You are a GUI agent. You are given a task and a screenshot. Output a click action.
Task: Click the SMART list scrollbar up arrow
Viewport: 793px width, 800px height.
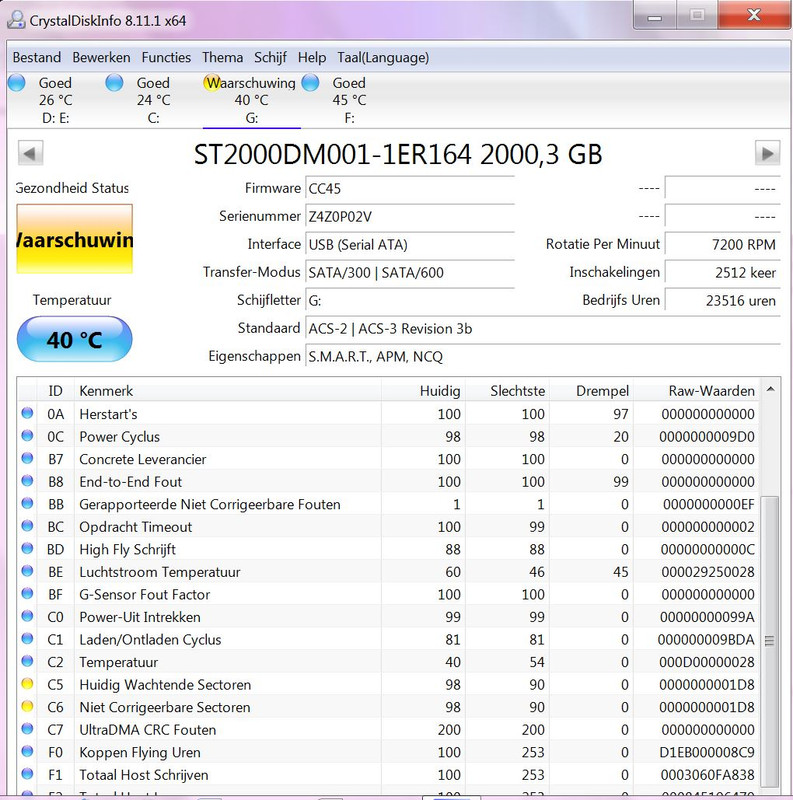pyautogui.click(x=770, y=390)
